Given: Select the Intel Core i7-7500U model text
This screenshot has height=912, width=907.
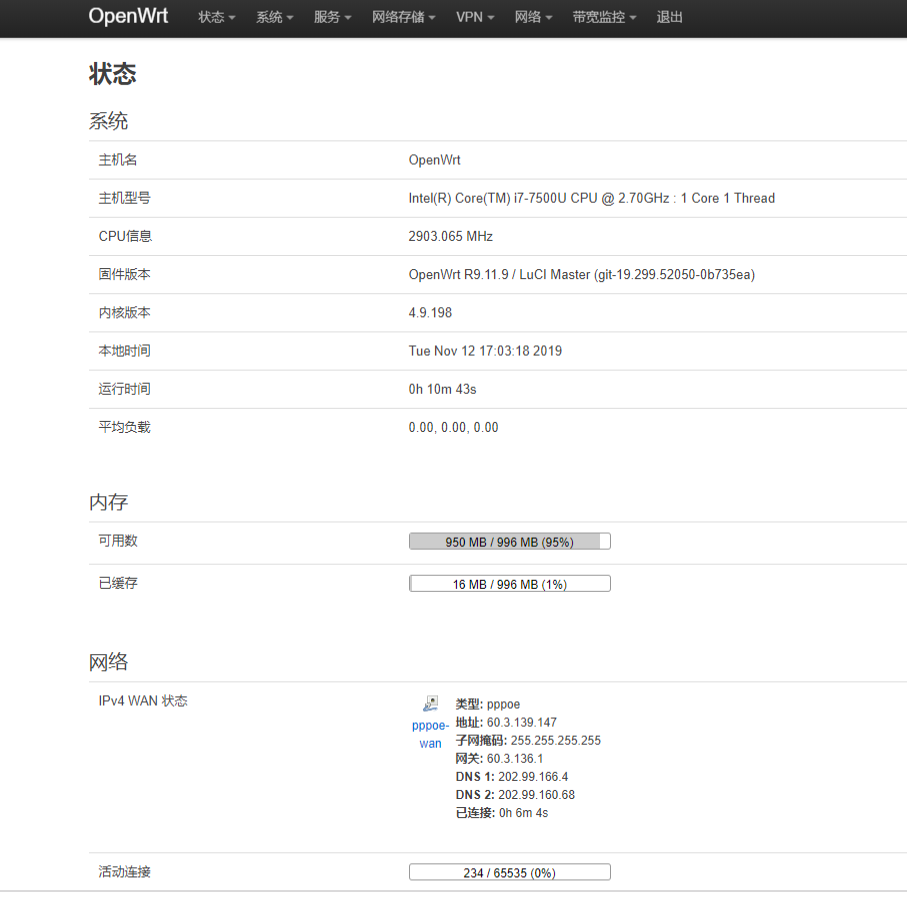Looking at the screenshot, I should [x=591, y=198].
